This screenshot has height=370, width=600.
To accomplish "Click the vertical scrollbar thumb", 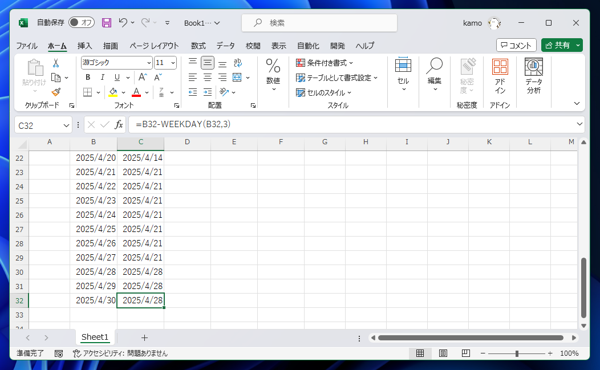I will [x=583, y=288].
